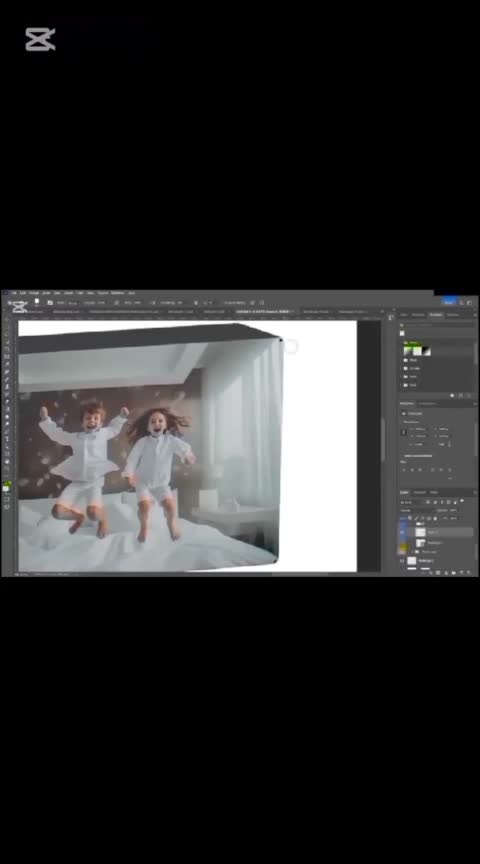Select the Eraser tool
This screenshot has width=480, height=864.
click(x=7, y=401)
